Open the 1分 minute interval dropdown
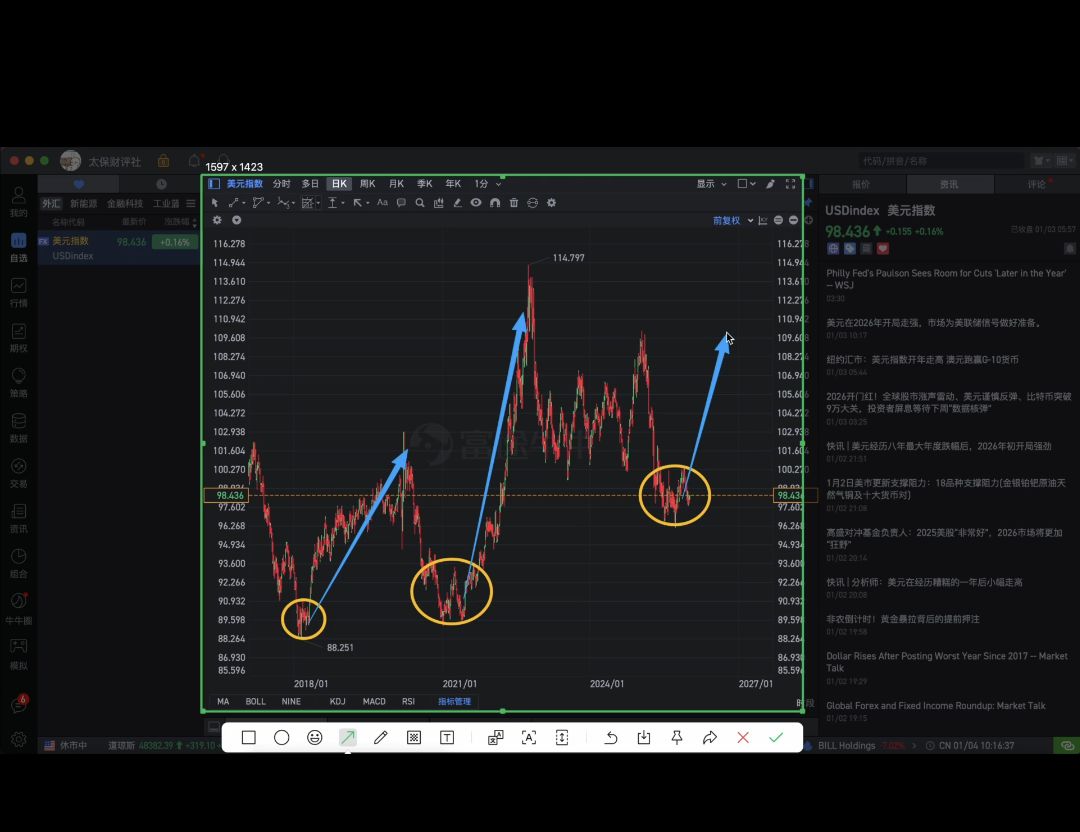Viewport: 1080px width, 832px height. click(x=487, y=184)
